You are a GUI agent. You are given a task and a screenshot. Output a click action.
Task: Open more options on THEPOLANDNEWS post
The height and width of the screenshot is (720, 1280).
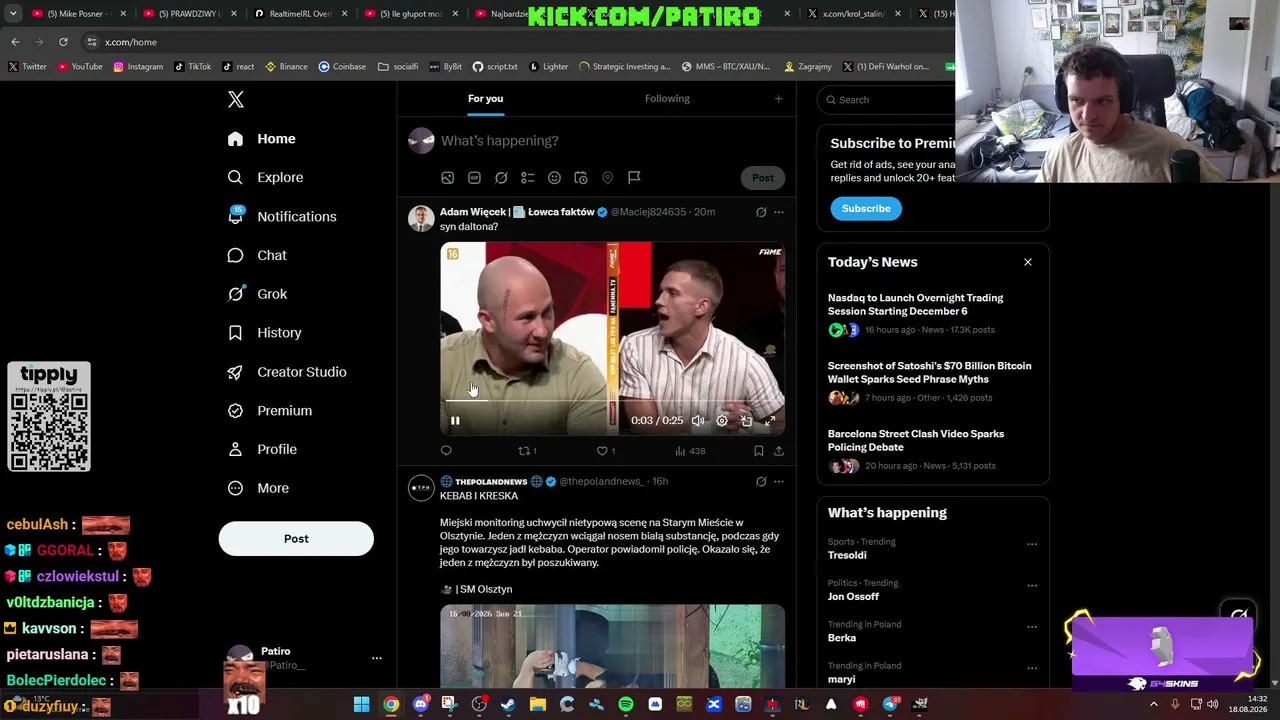coord(779,481)
